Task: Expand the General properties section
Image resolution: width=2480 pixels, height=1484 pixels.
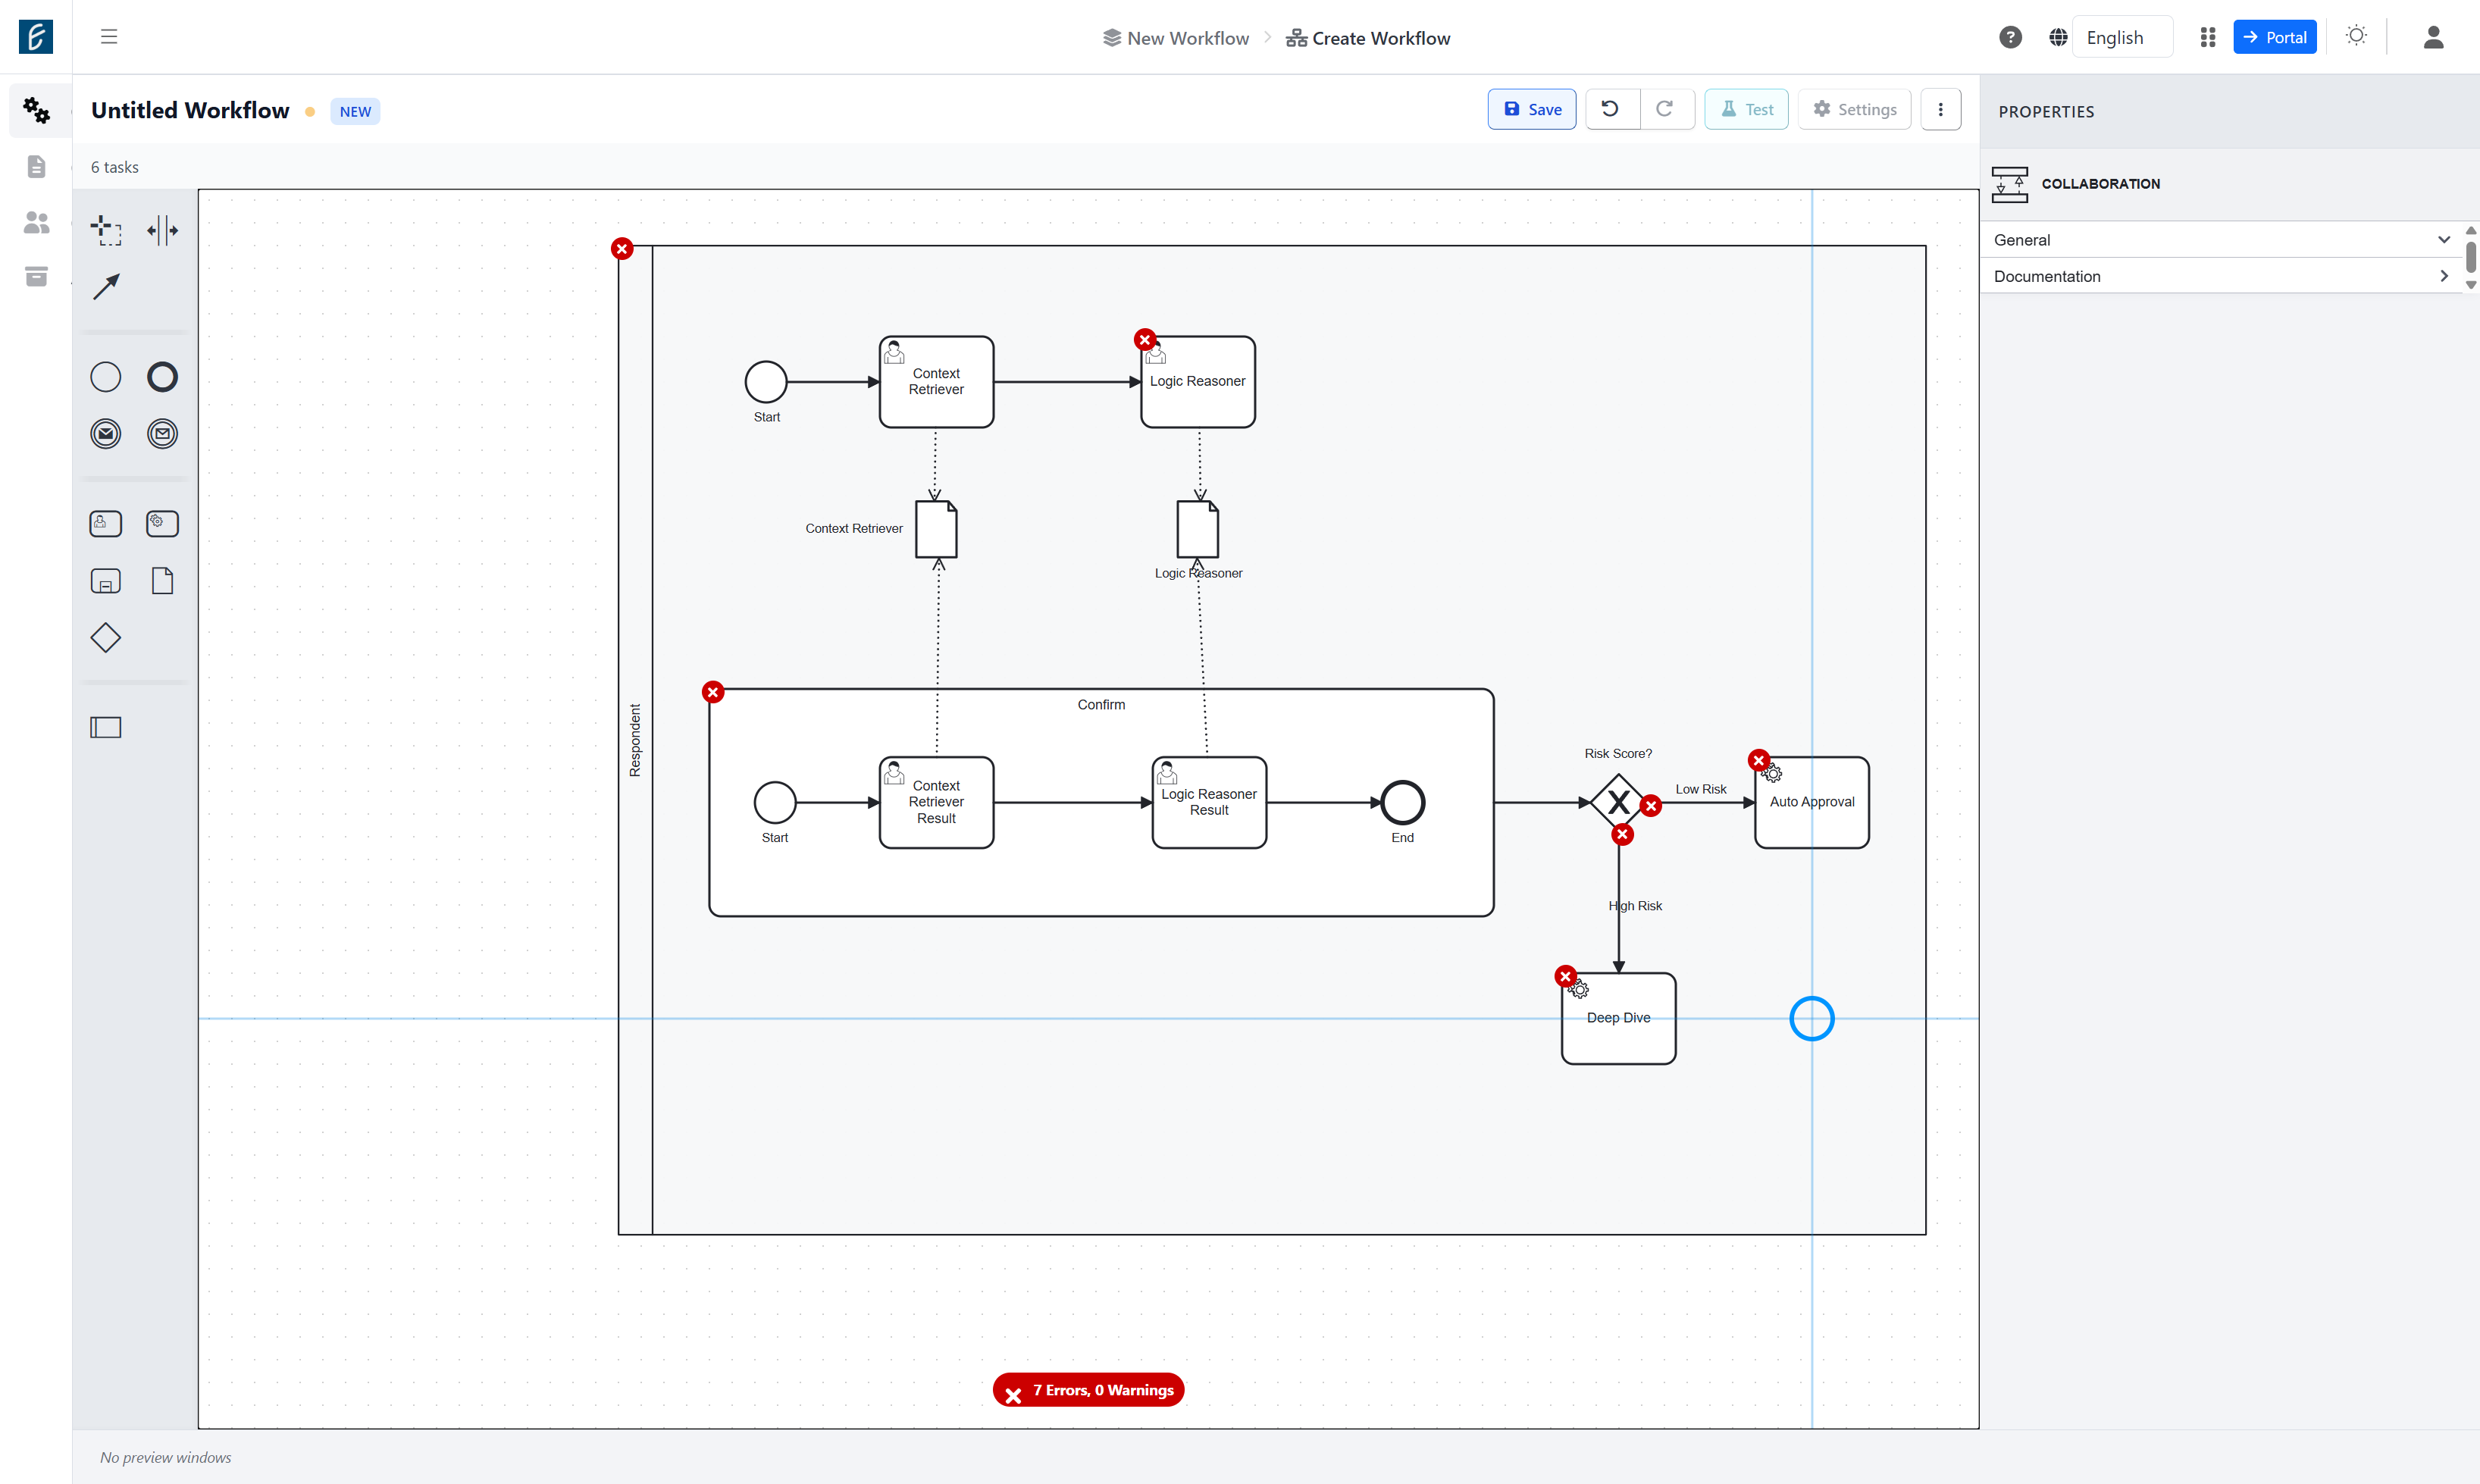Action: [x=2222, y=240]
